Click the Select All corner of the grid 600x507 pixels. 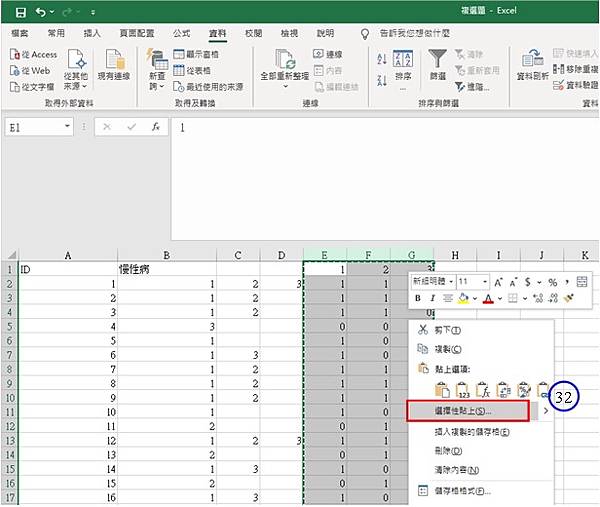11,255
